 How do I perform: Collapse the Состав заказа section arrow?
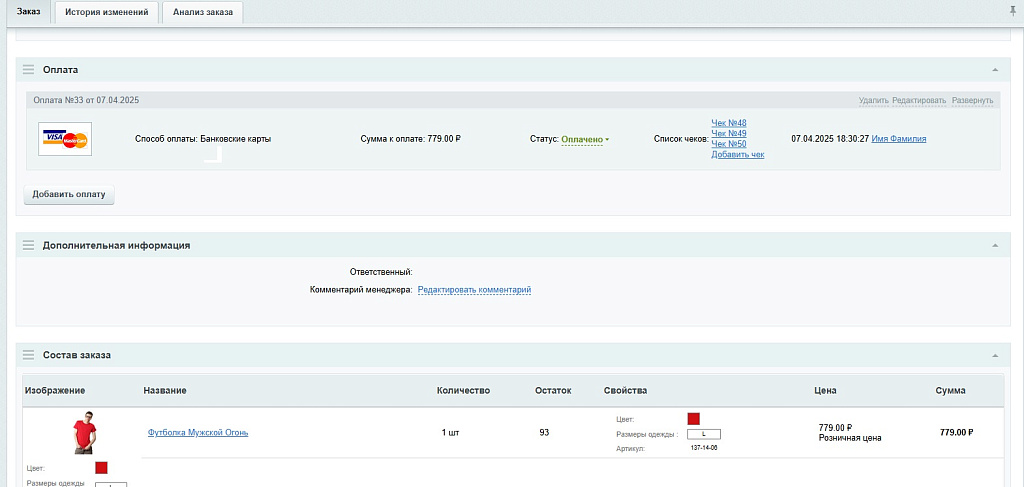pyautogui.click(x=994, y=355)
